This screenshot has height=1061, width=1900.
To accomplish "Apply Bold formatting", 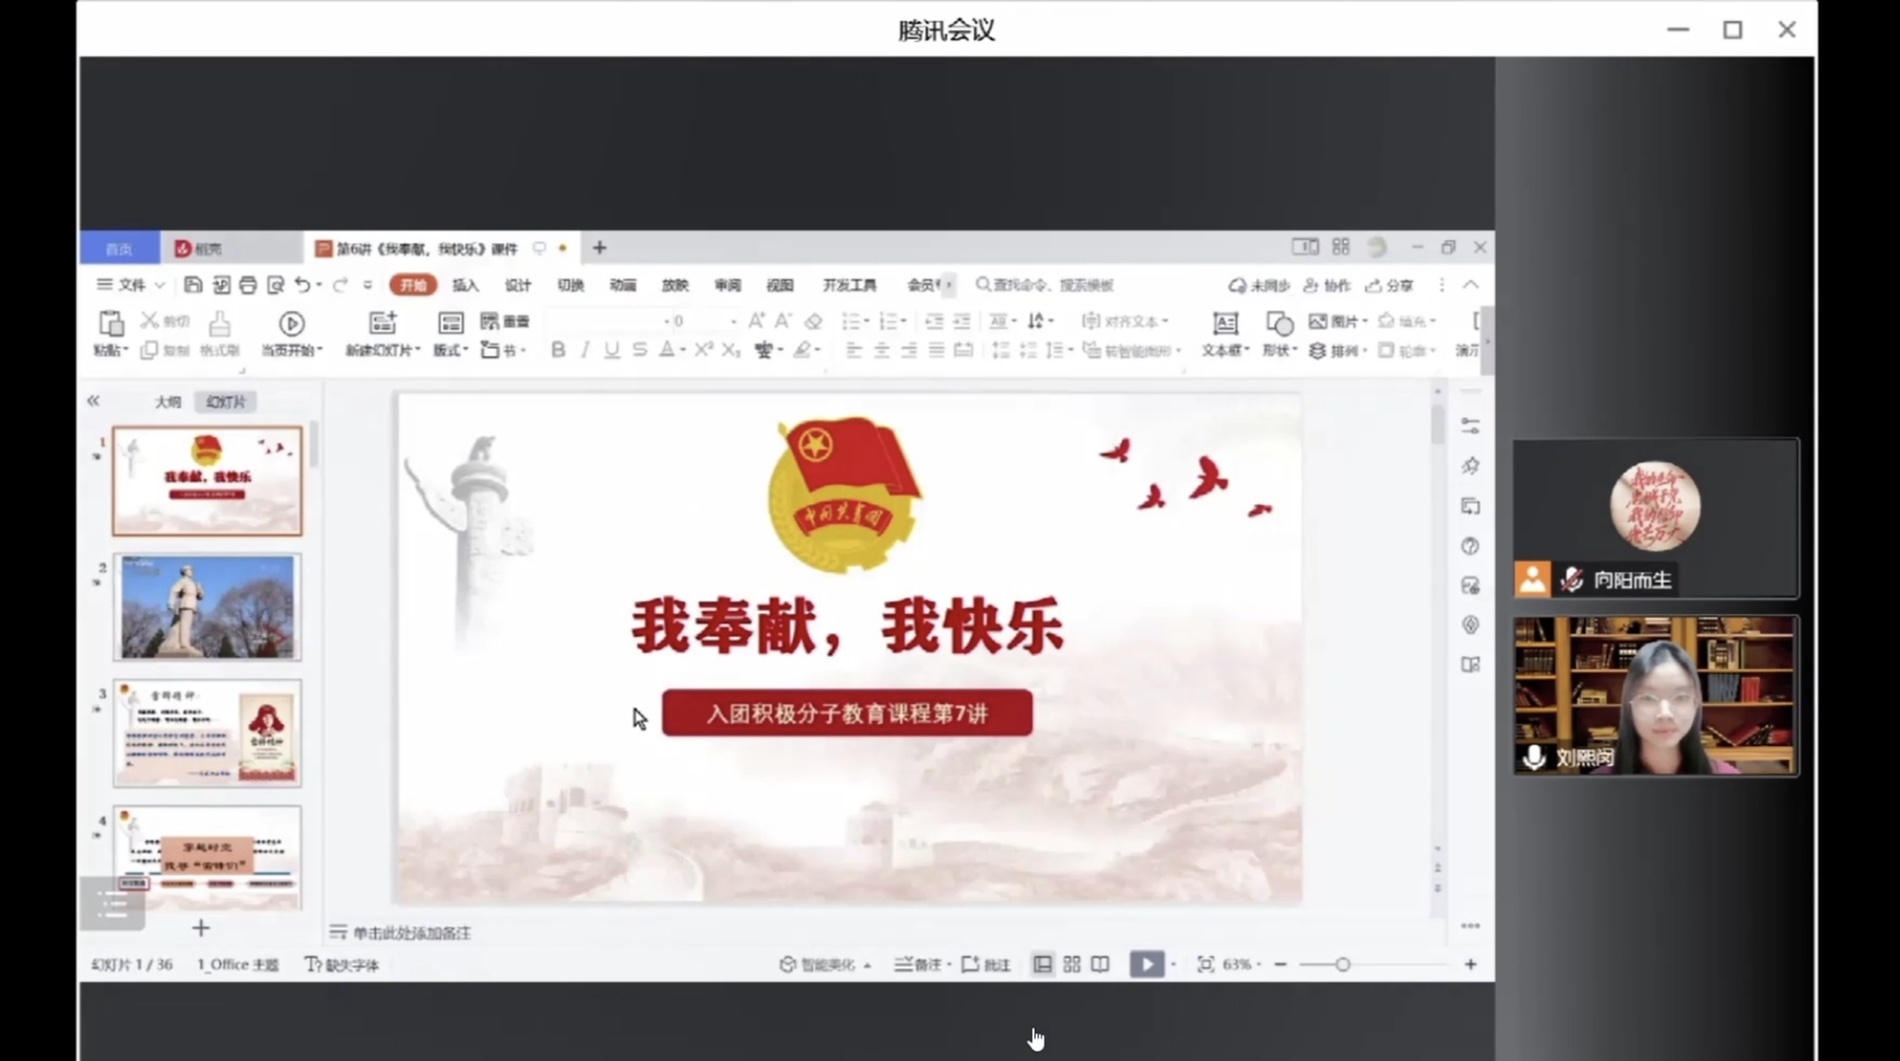I will tap(558, 349).
